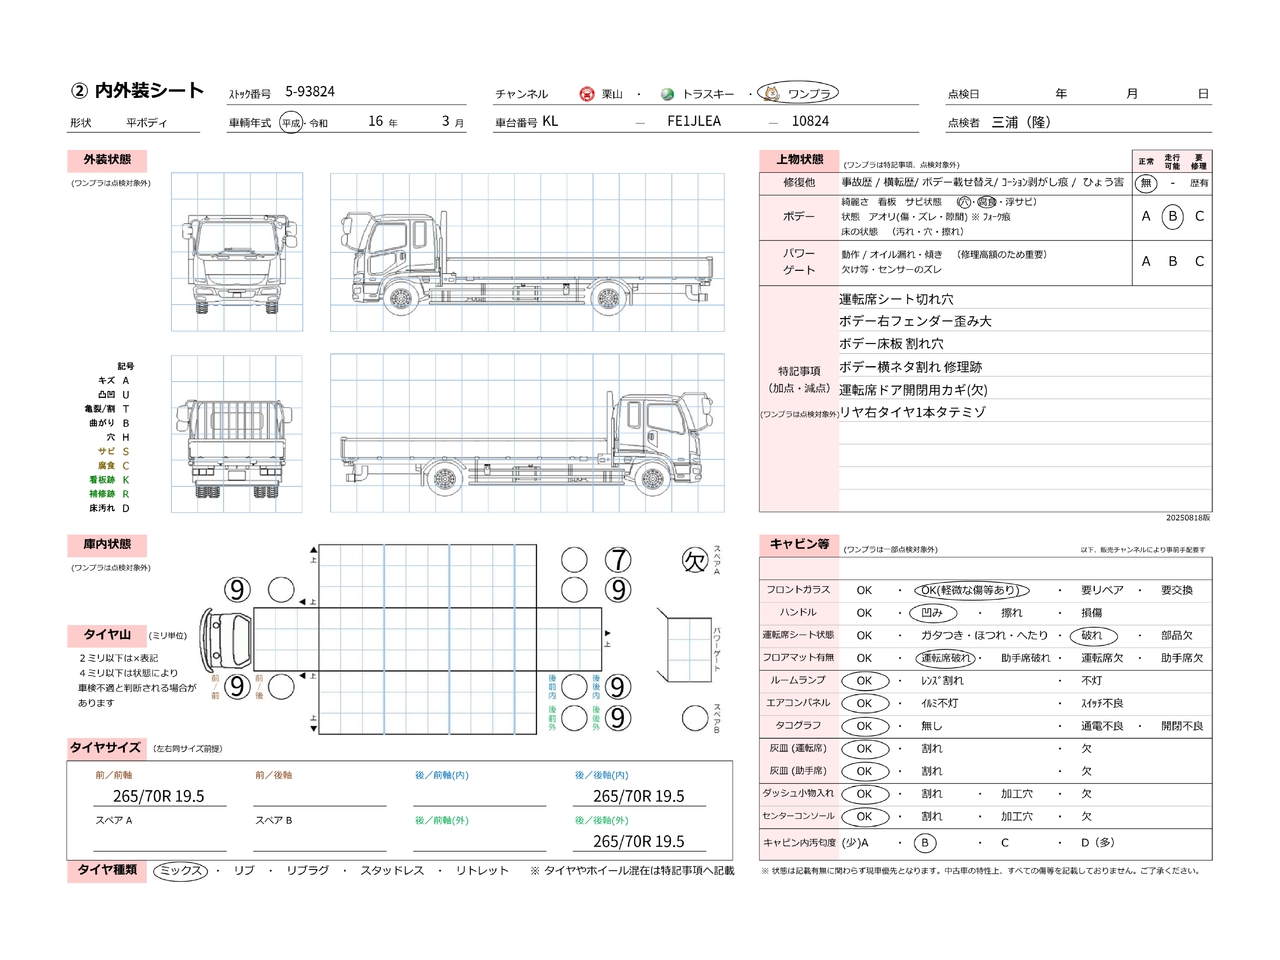This screenshot has height=960, width=1280.
Task: Select the front-view truck diagram
Action: point(237,252)
